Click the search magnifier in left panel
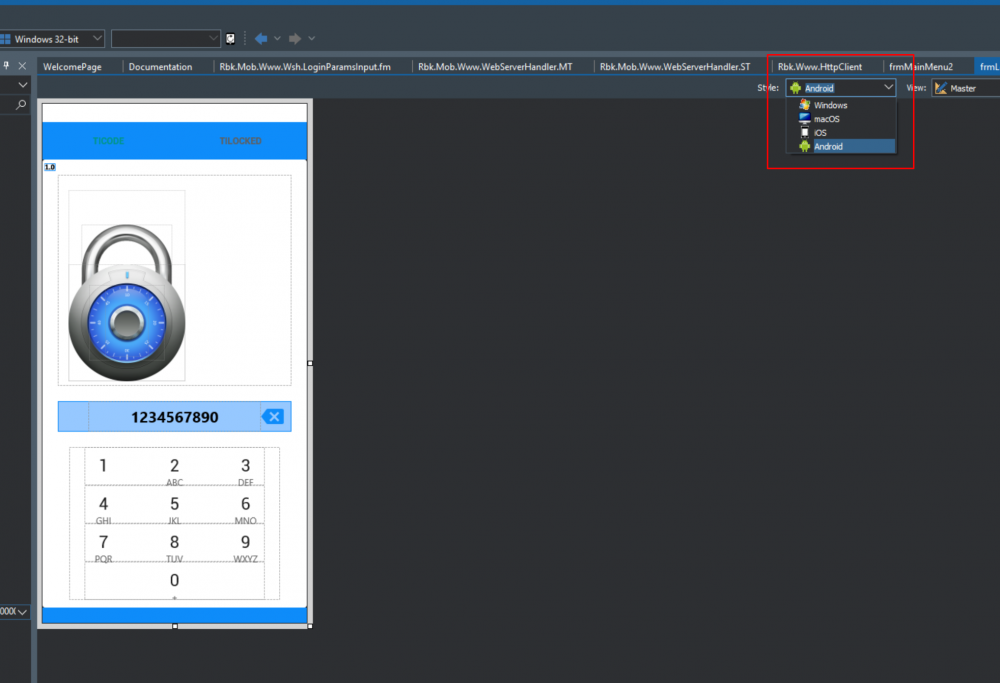This screenshot has width=1000, height=683. [21, 105]
